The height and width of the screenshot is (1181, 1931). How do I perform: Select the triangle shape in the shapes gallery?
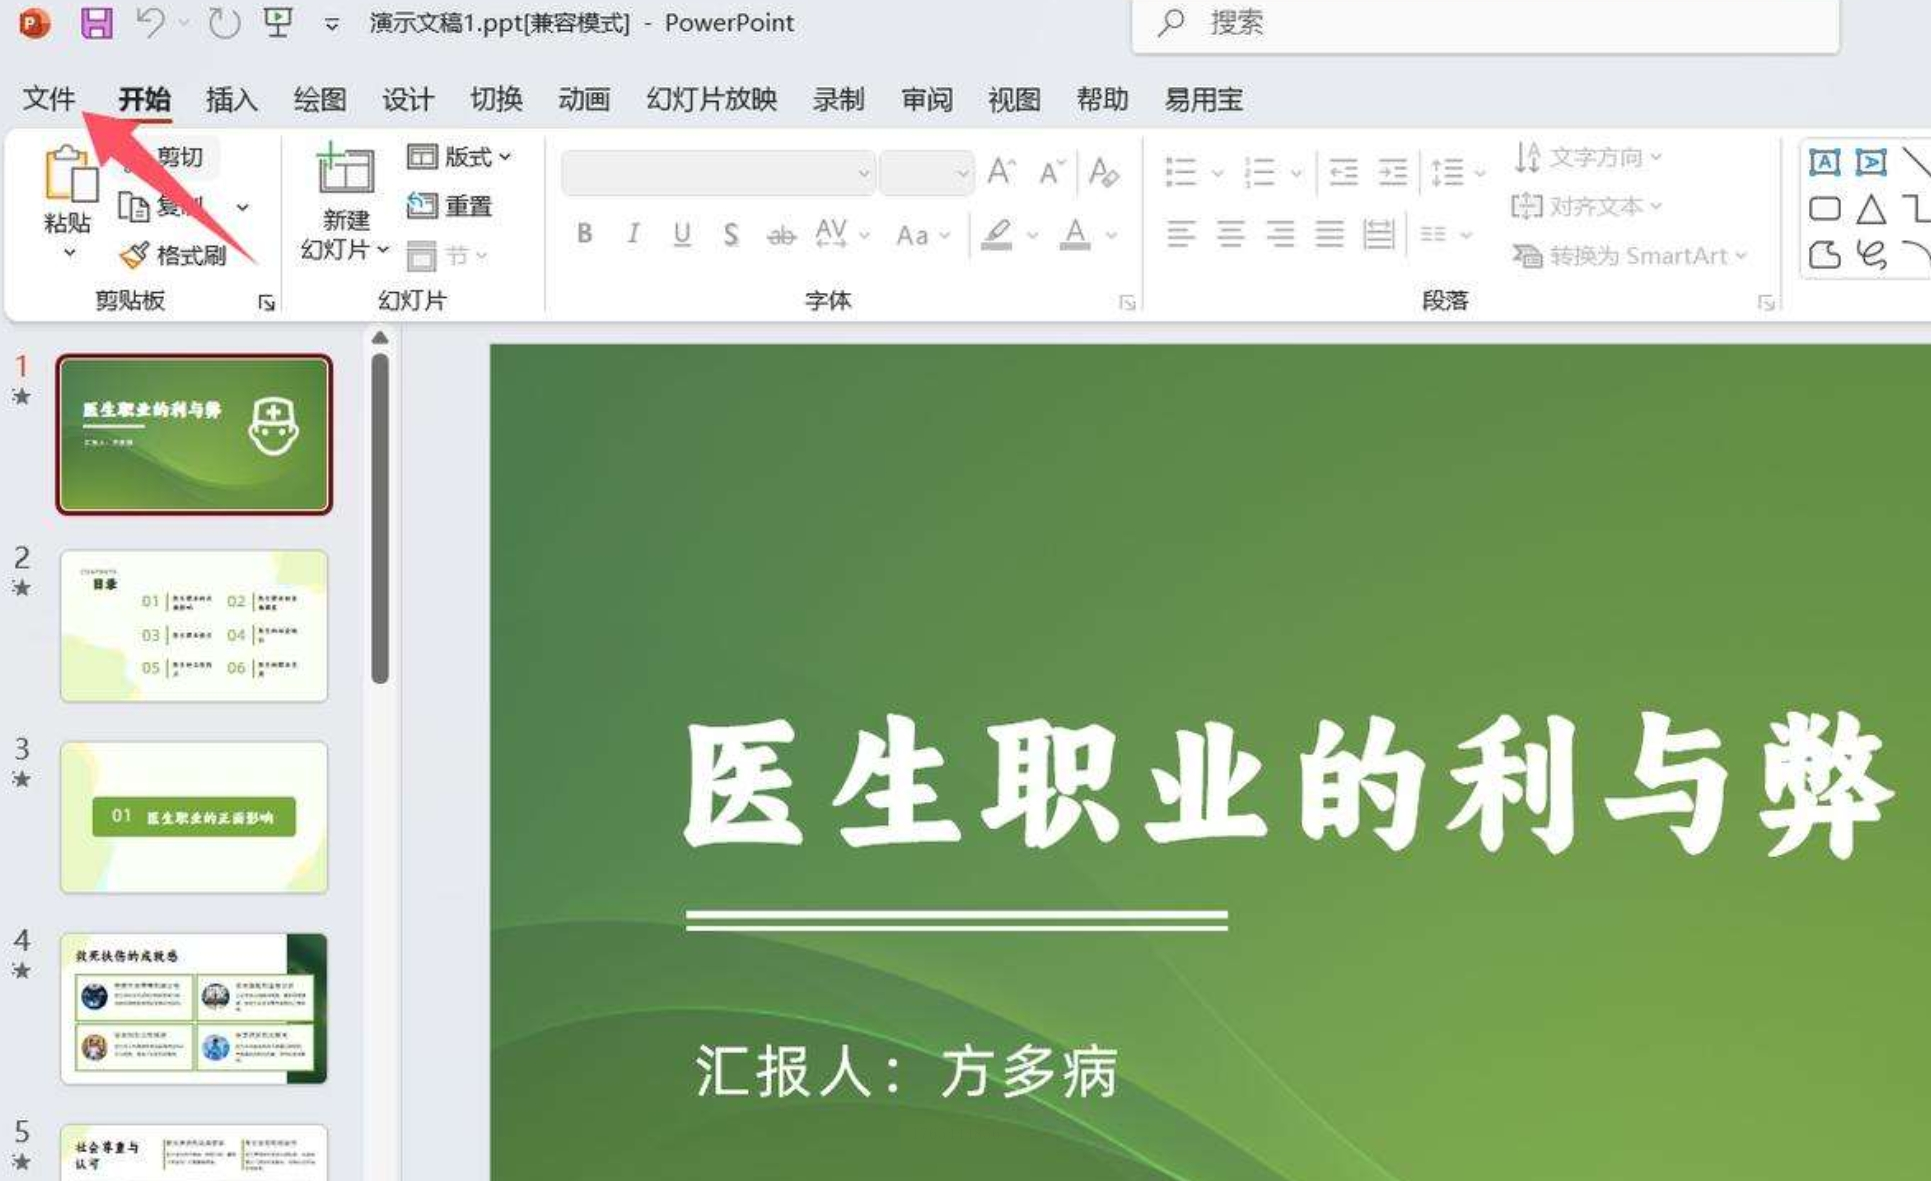click(1871, 209)
